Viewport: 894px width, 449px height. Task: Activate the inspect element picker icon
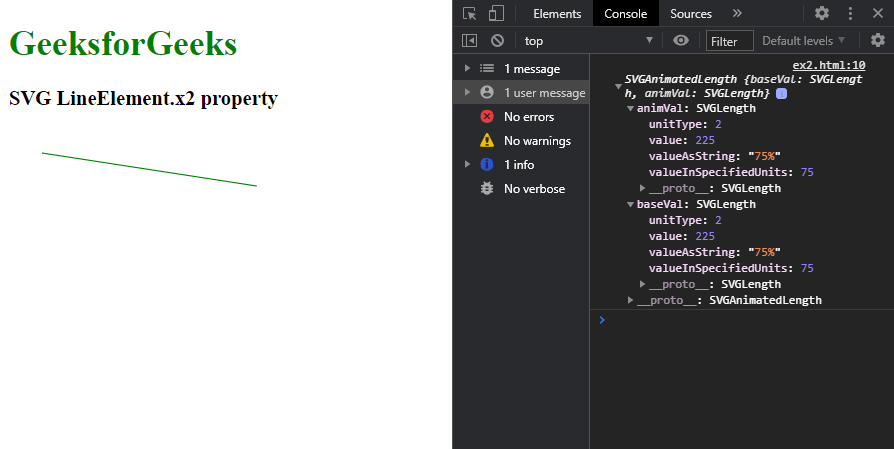pyautogui.click(x=469, y=14)
